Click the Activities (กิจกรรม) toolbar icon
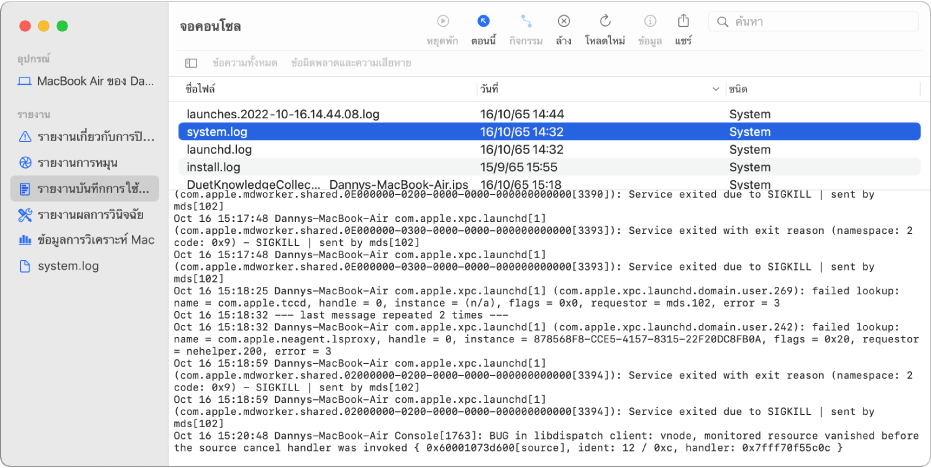Image resolution: width=931 pixels, height=468 pixels. pos(526,22)
